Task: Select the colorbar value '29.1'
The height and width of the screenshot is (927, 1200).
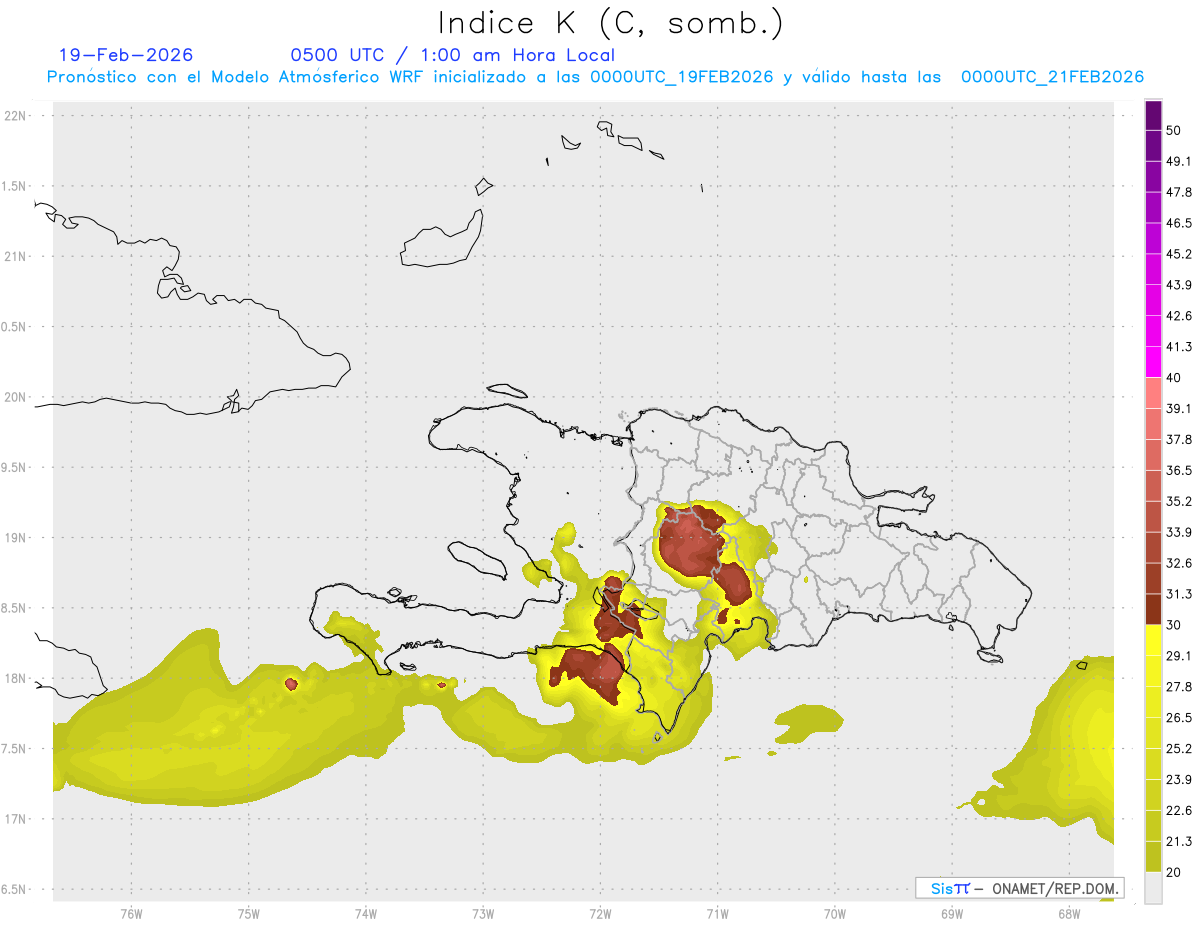Action: coord(1179,656)
